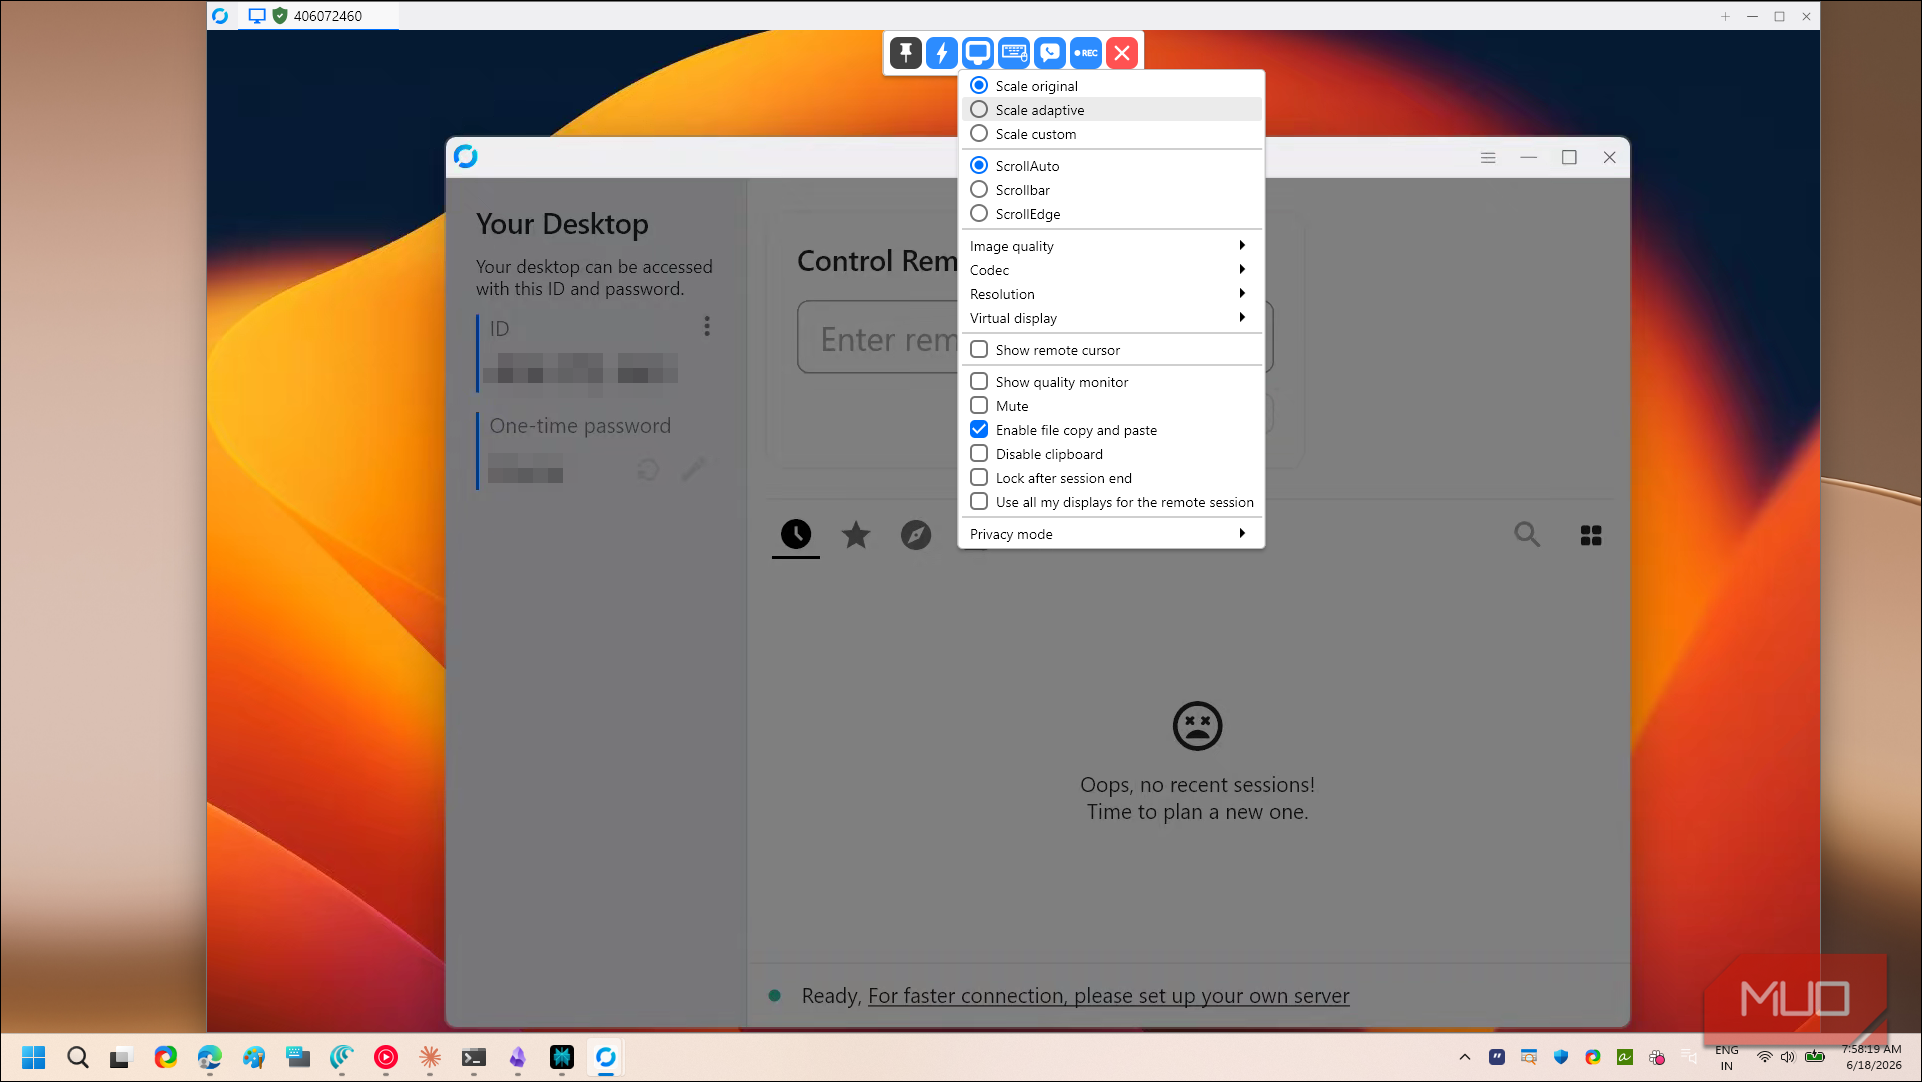Viewport: 1922px width, 1082px height.
Task: Check Disable clipboard
Action: (x=1111, y=454)
